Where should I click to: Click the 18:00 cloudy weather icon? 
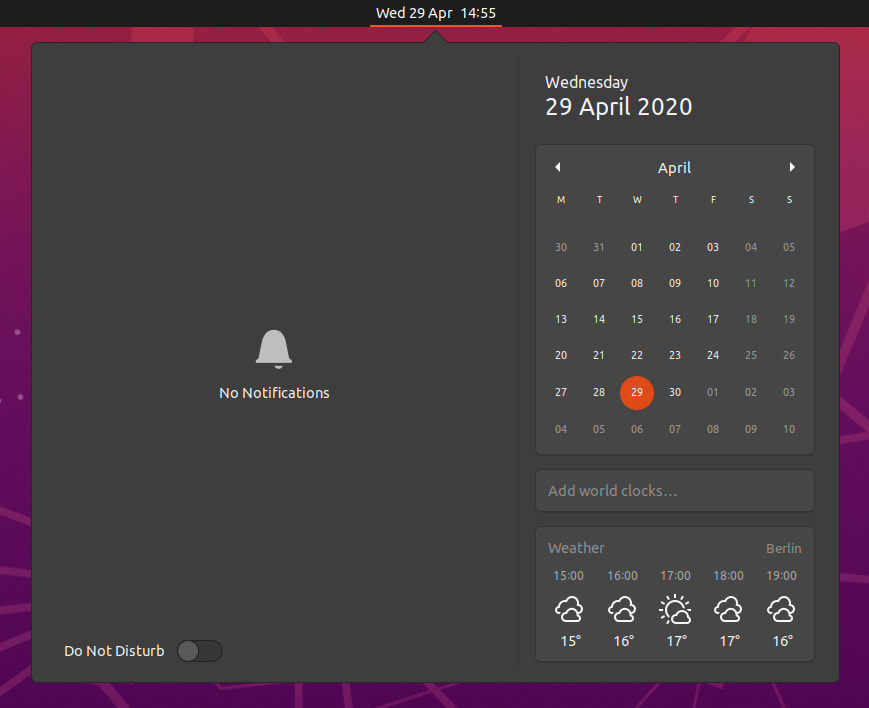click(x=728, y=609)
